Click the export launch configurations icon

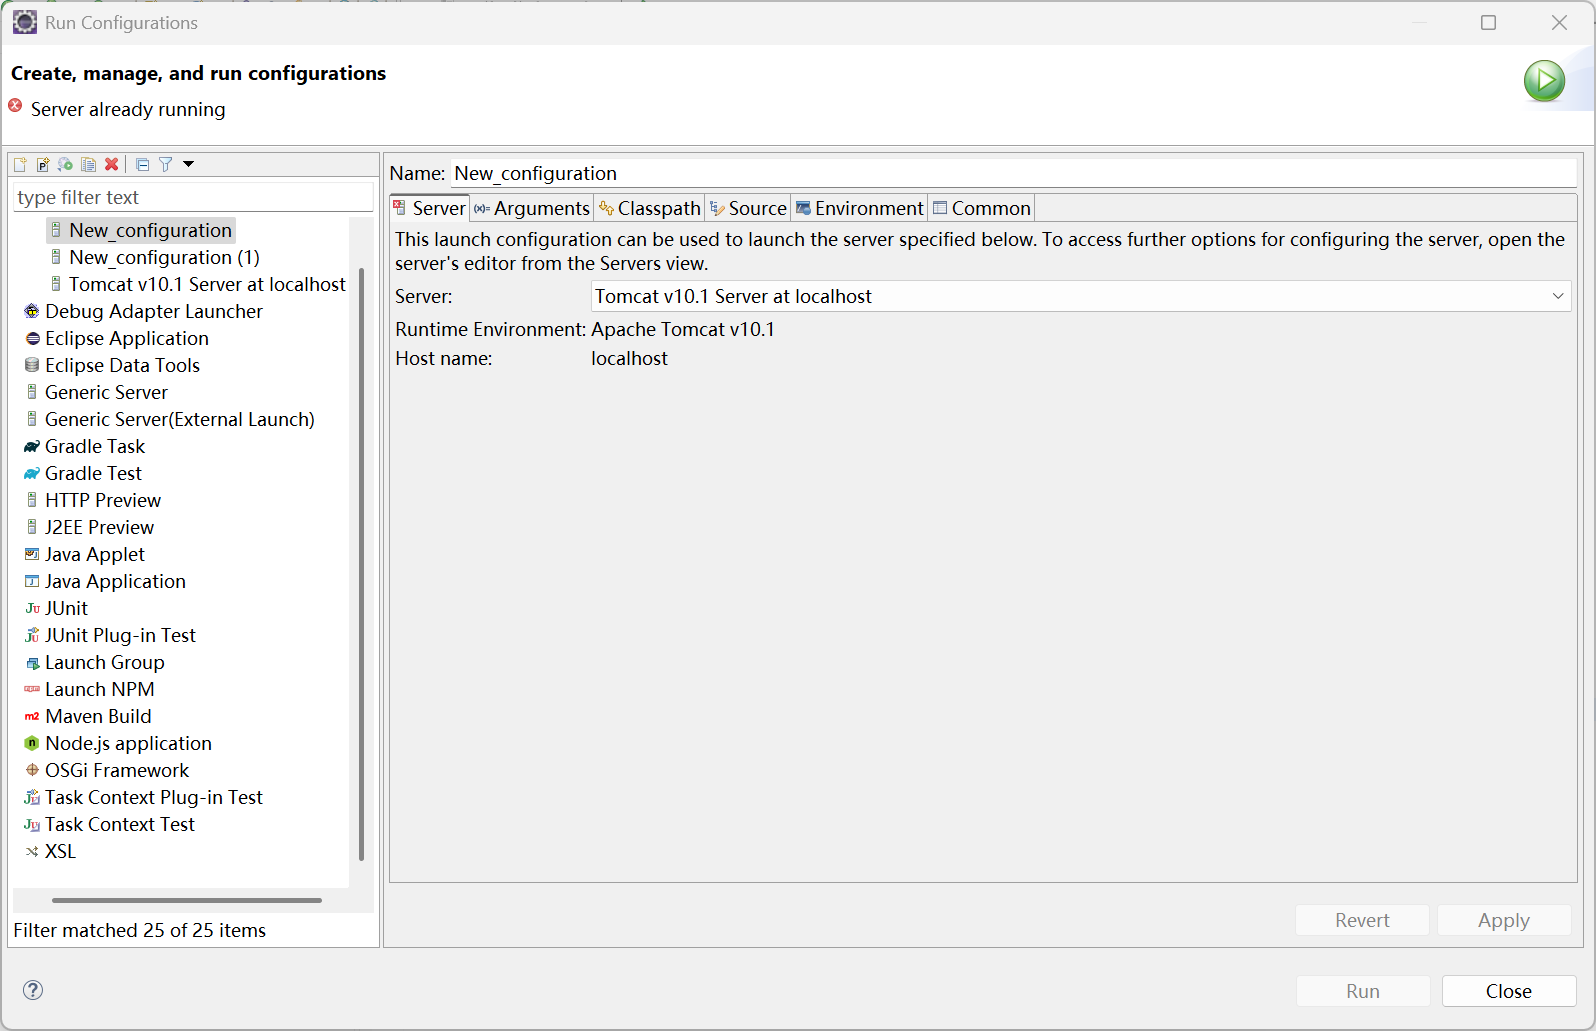click(66, 165)
